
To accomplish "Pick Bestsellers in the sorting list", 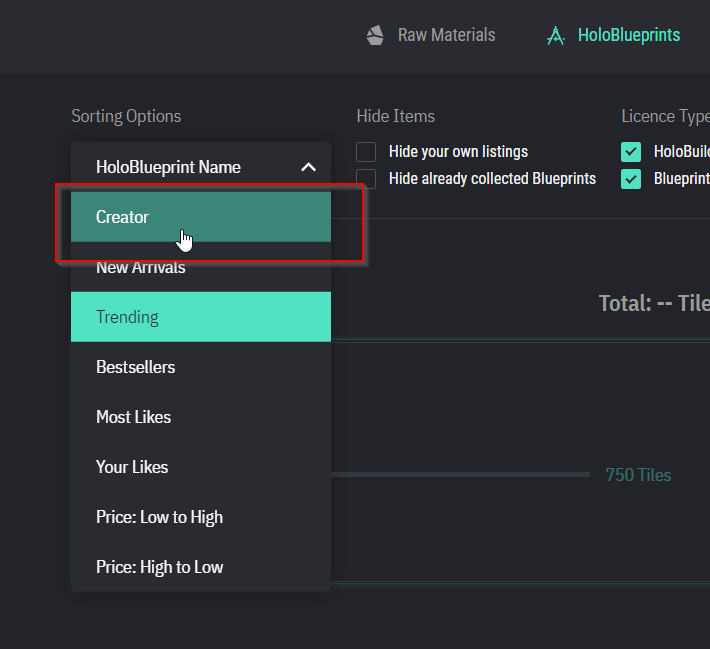I will (x=135, y=367).
